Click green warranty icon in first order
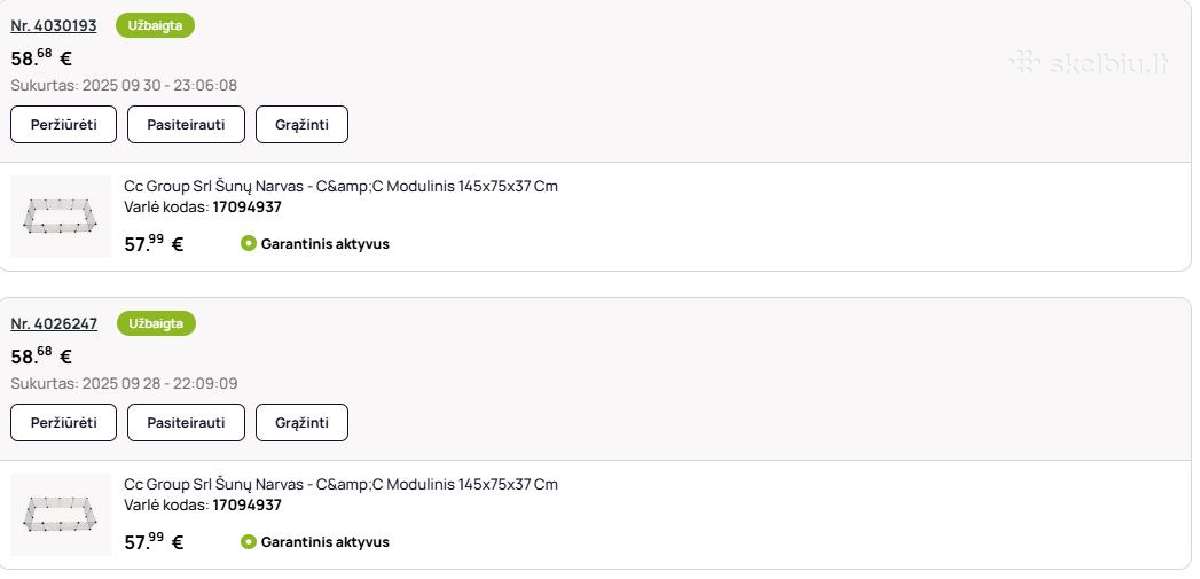Image resolution: width=1200 pixels, height=579 pixels. click(x=249, y=243)
